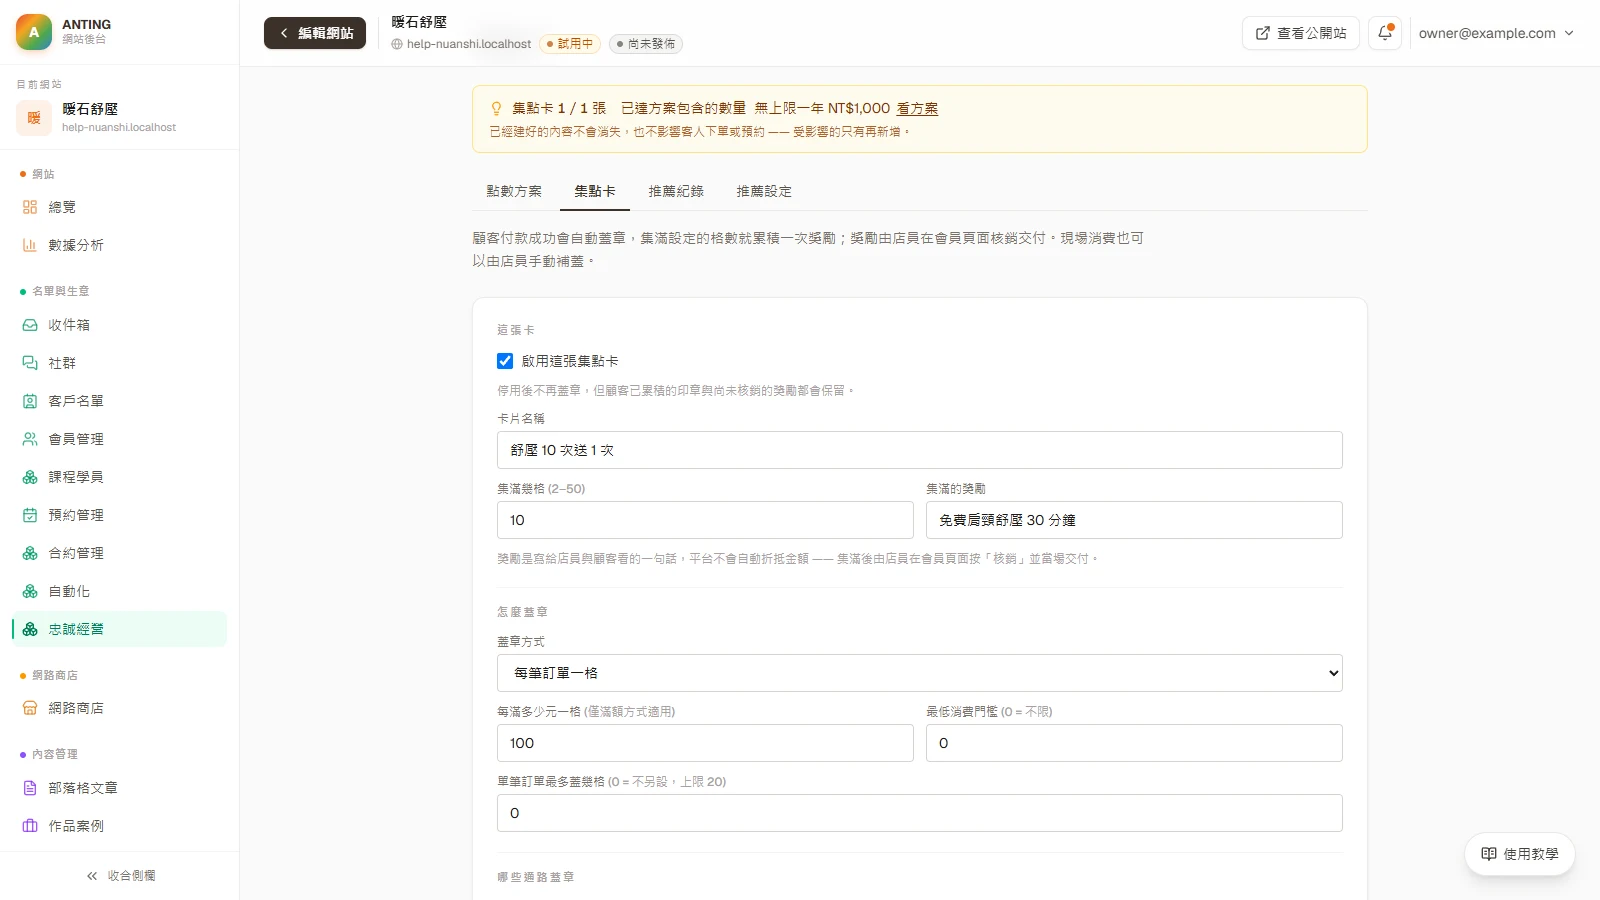Click the 試用中 status badge
The width and height of the screenshot is (1600, 900).
pyautogui.click(x=570, y=44)
